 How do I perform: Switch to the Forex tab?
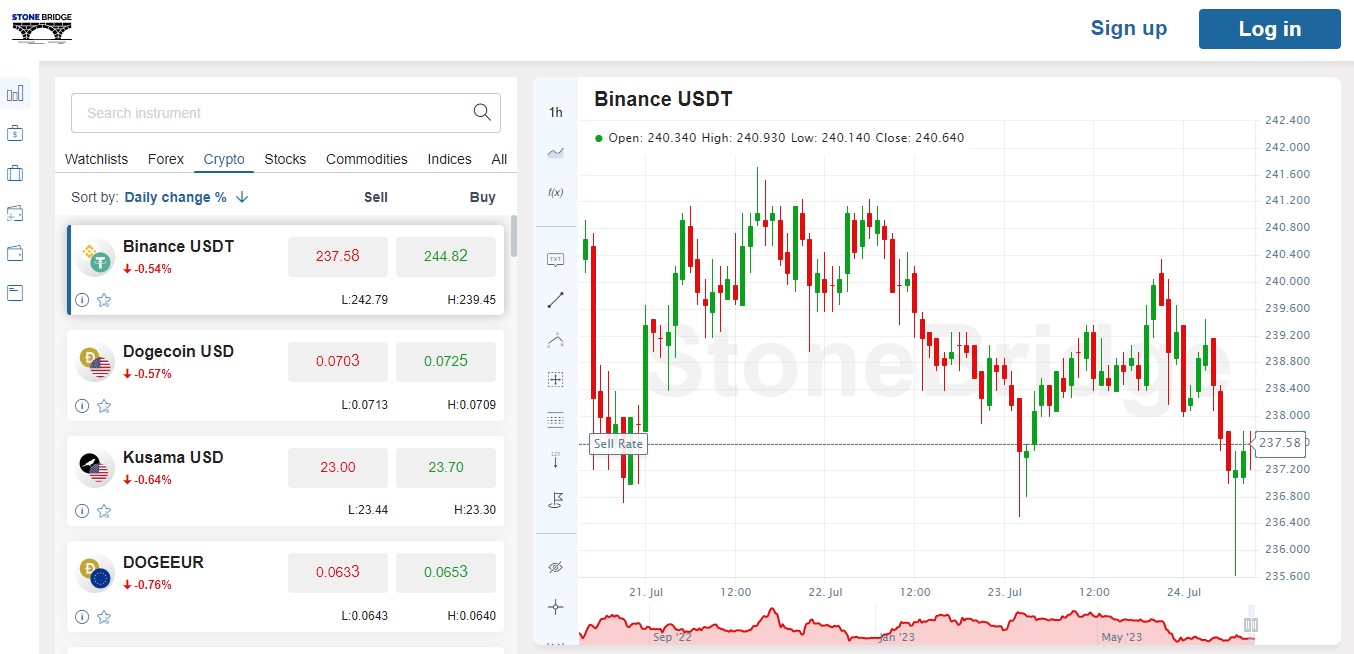click(166, 159)
